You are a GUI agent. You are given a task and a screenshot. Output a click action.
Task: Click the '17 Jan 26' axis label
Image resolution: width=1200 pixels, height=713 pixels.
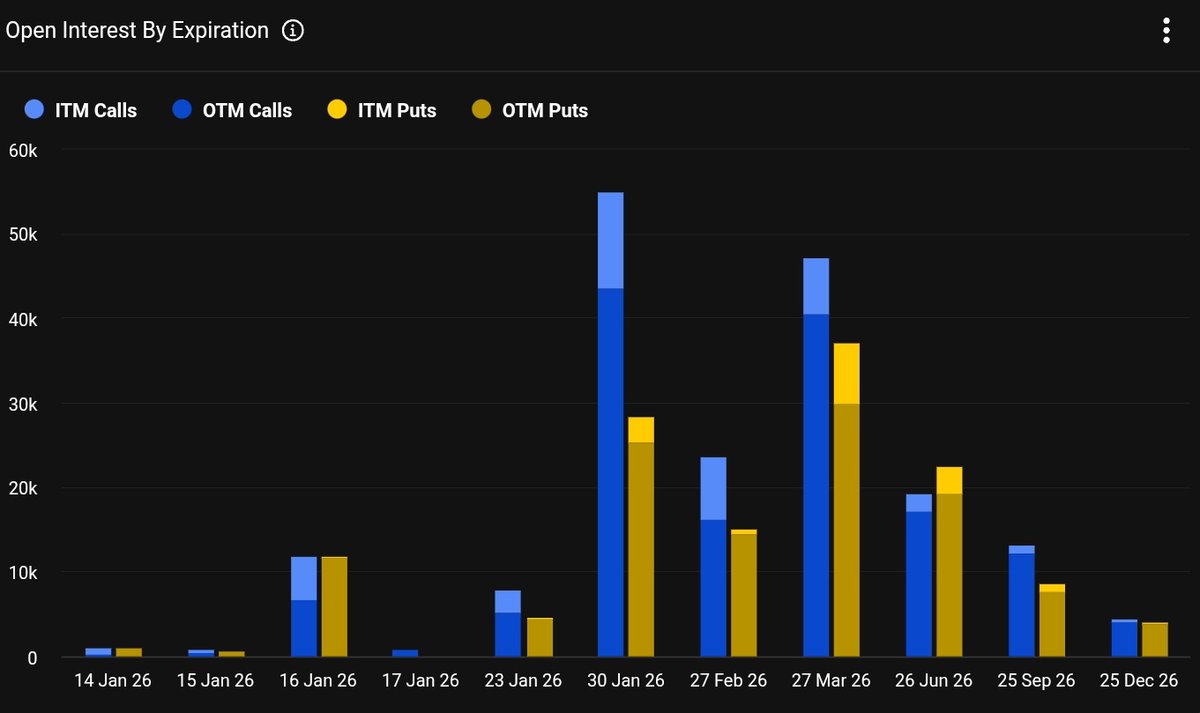[421, 681]
